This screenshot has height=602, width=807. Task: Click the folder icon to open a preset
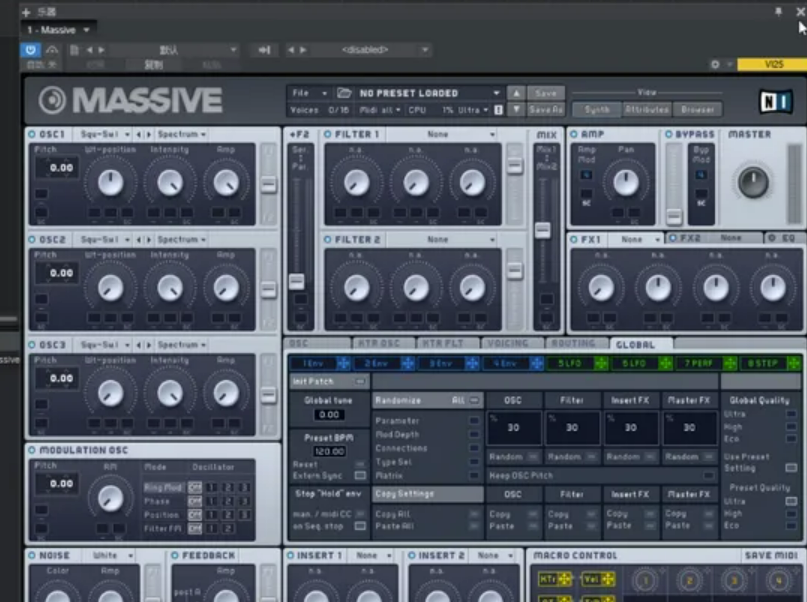coord(344,93)
